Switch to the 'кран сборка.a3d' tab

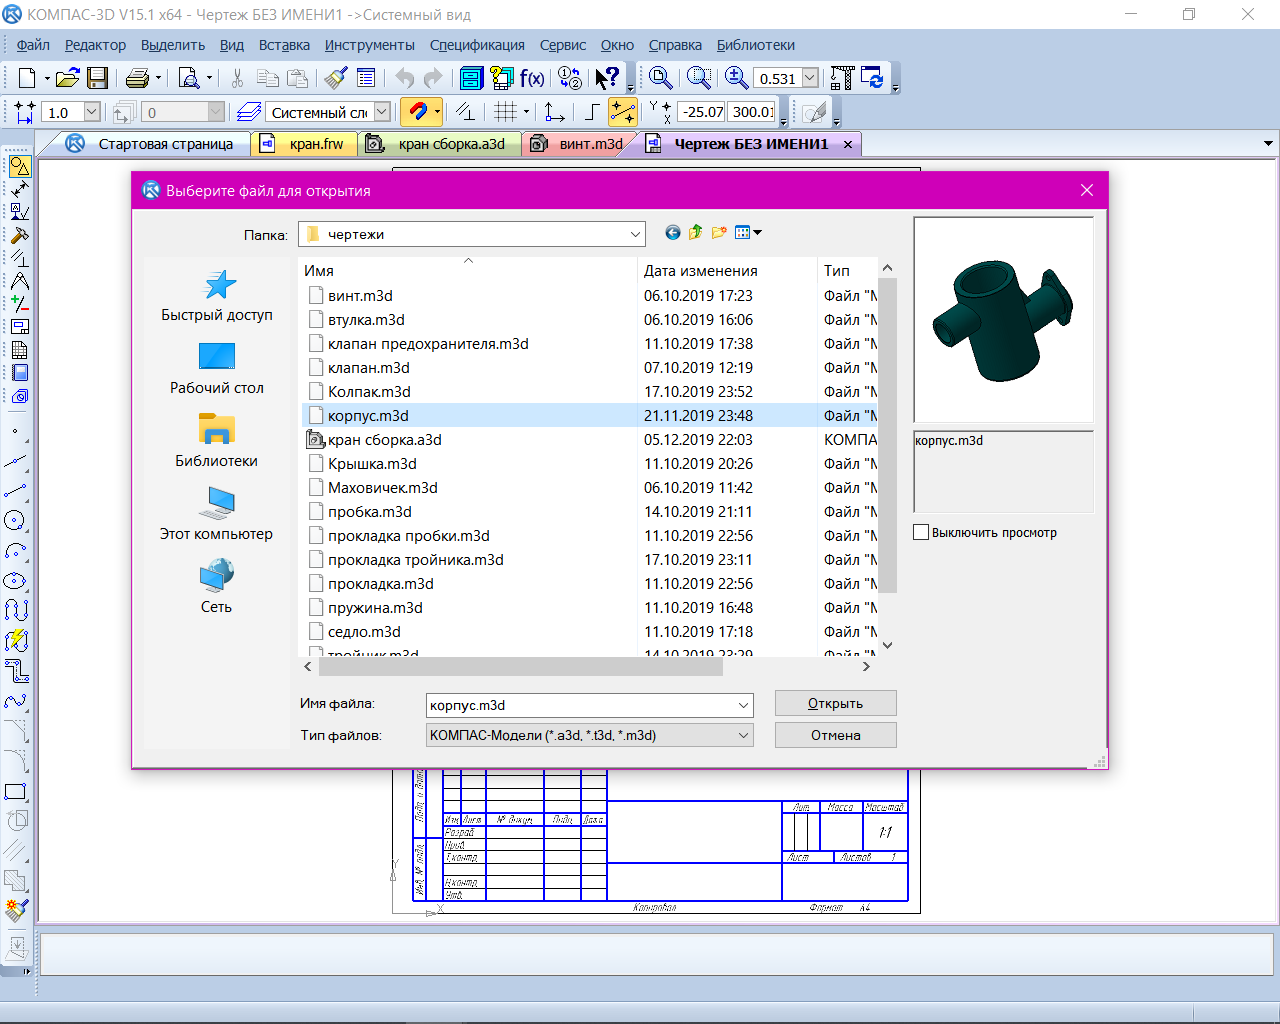(x=440, y=144)
